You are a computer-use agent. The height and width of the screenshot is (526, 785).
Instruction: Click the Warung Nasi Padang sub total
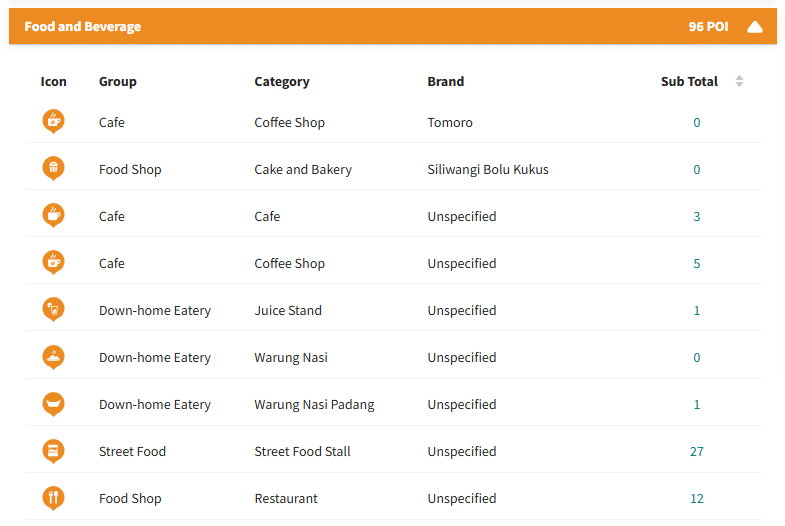[x=697, y=404]
